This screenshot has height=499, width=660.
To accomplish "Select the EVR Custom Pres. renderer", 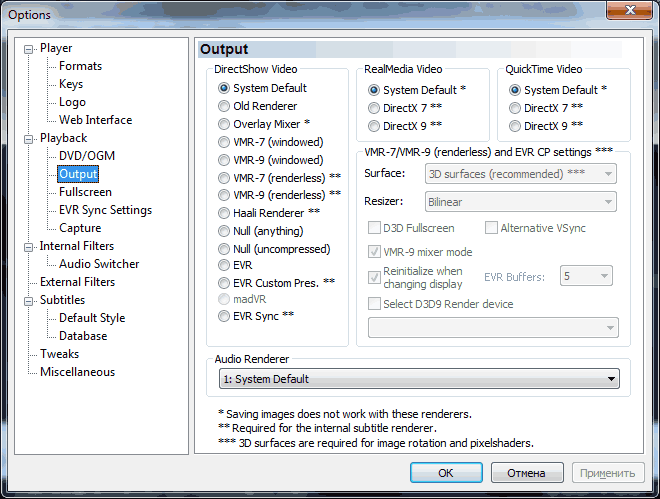I will [225, 284].
